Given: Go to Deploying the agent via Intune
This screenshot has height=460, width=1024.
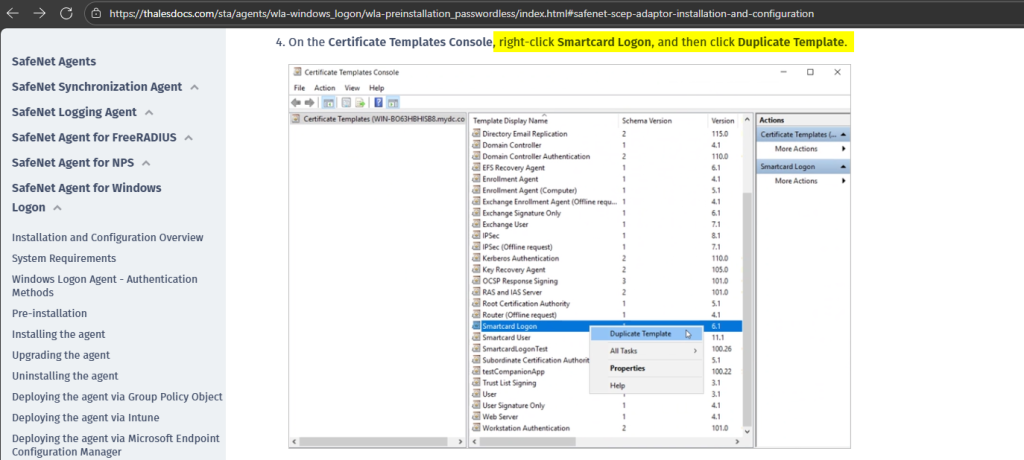Looking at the screenshot, I should pyautogui.click(x=85, y=417).
